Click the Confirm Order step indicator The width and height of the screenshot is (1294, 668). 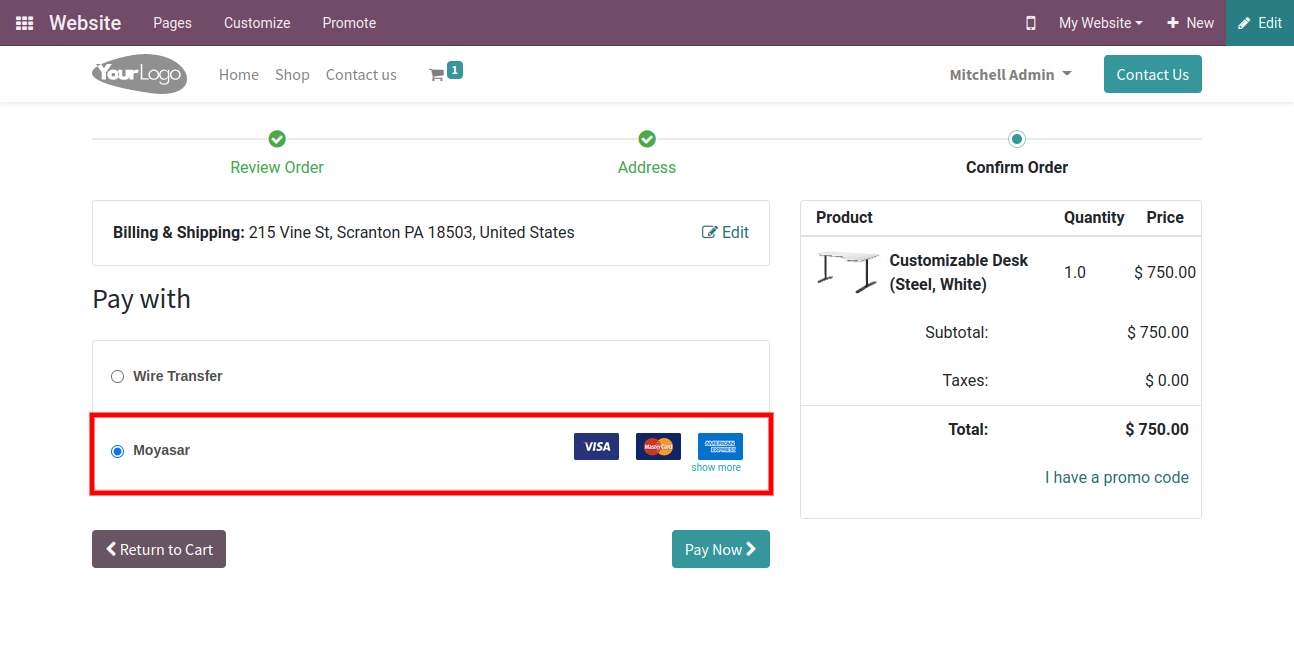click(x=1017, y=139)
